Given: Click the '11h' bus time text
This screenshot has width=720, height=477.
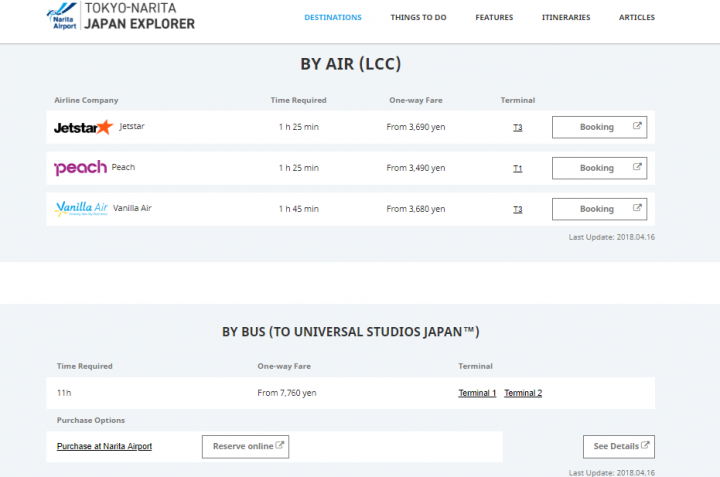Looking at the screenshot, I should coord(64,393).
